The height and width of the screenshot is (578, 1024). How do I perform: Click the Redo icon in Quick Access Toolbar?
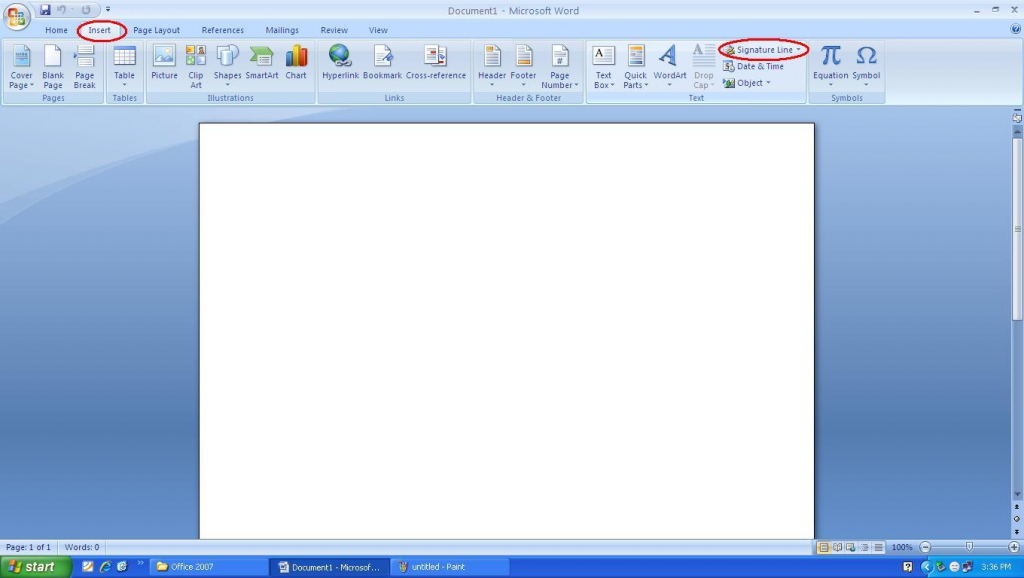coord(86,10)
